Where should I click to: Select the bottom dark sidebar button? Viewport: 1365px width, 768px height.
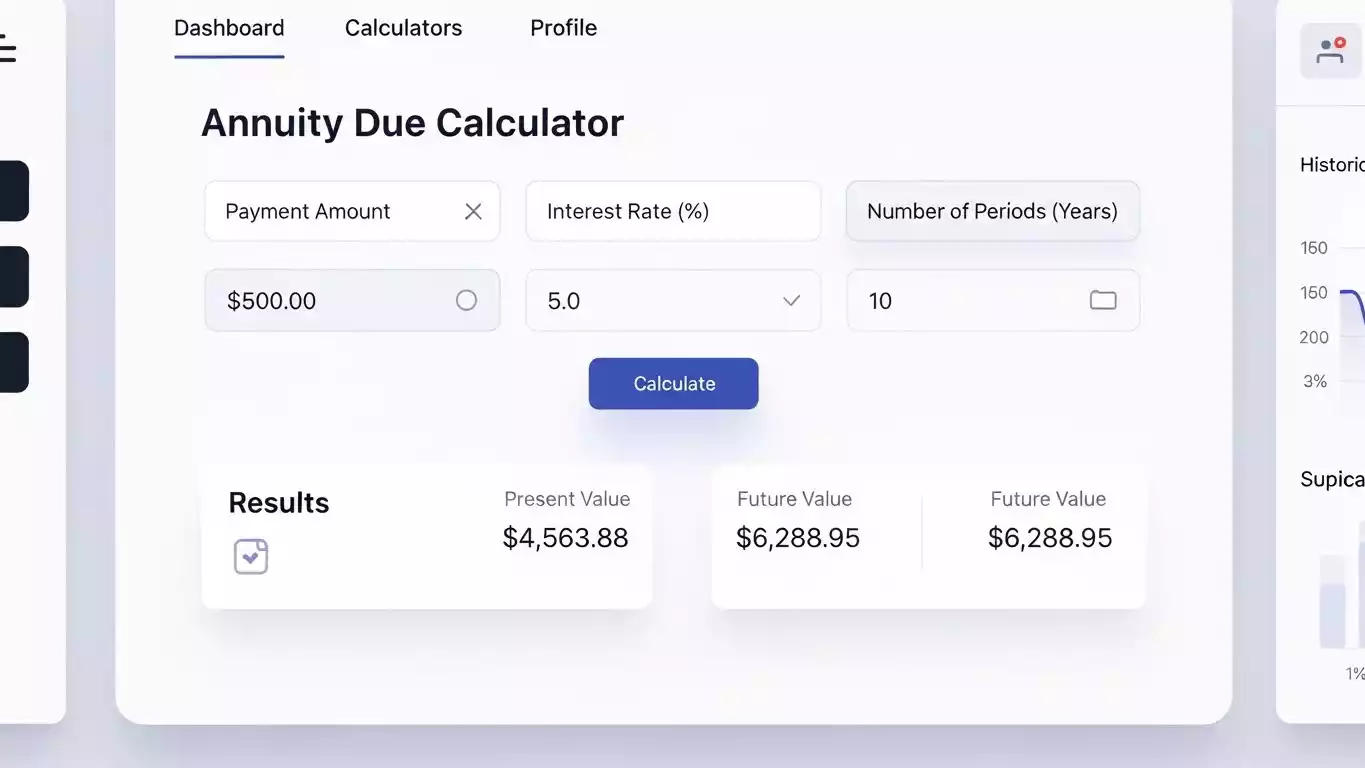click(x=14, y=362)
